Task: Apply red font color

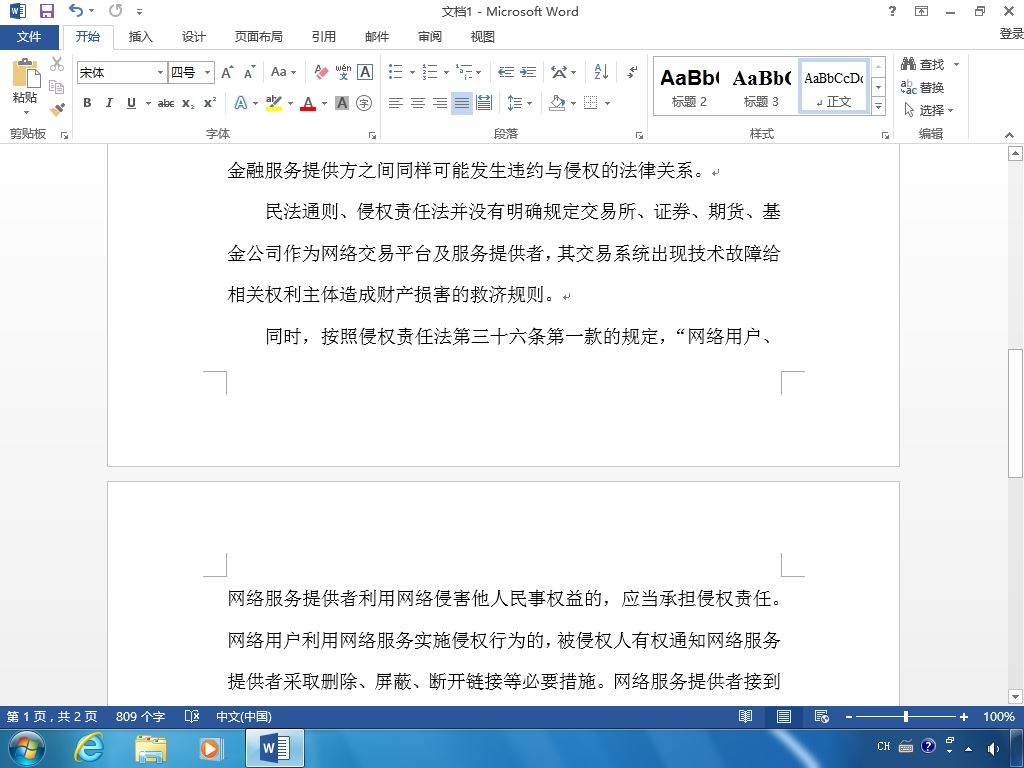Action: 308,103
